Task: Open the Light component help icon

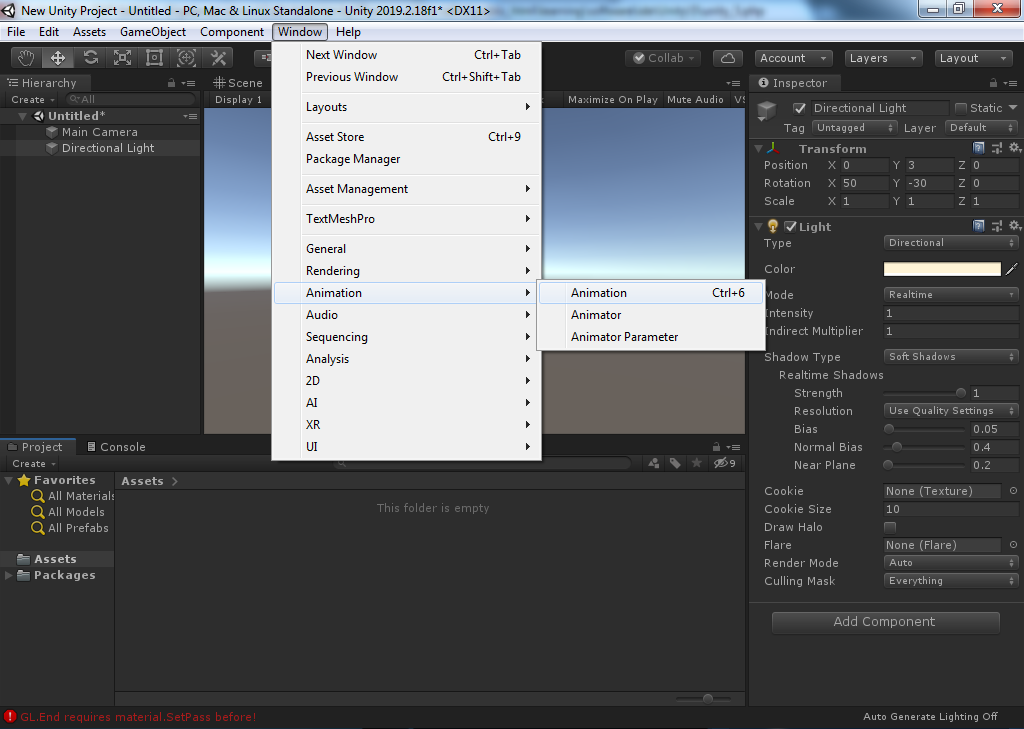Action: coord(979,227)
